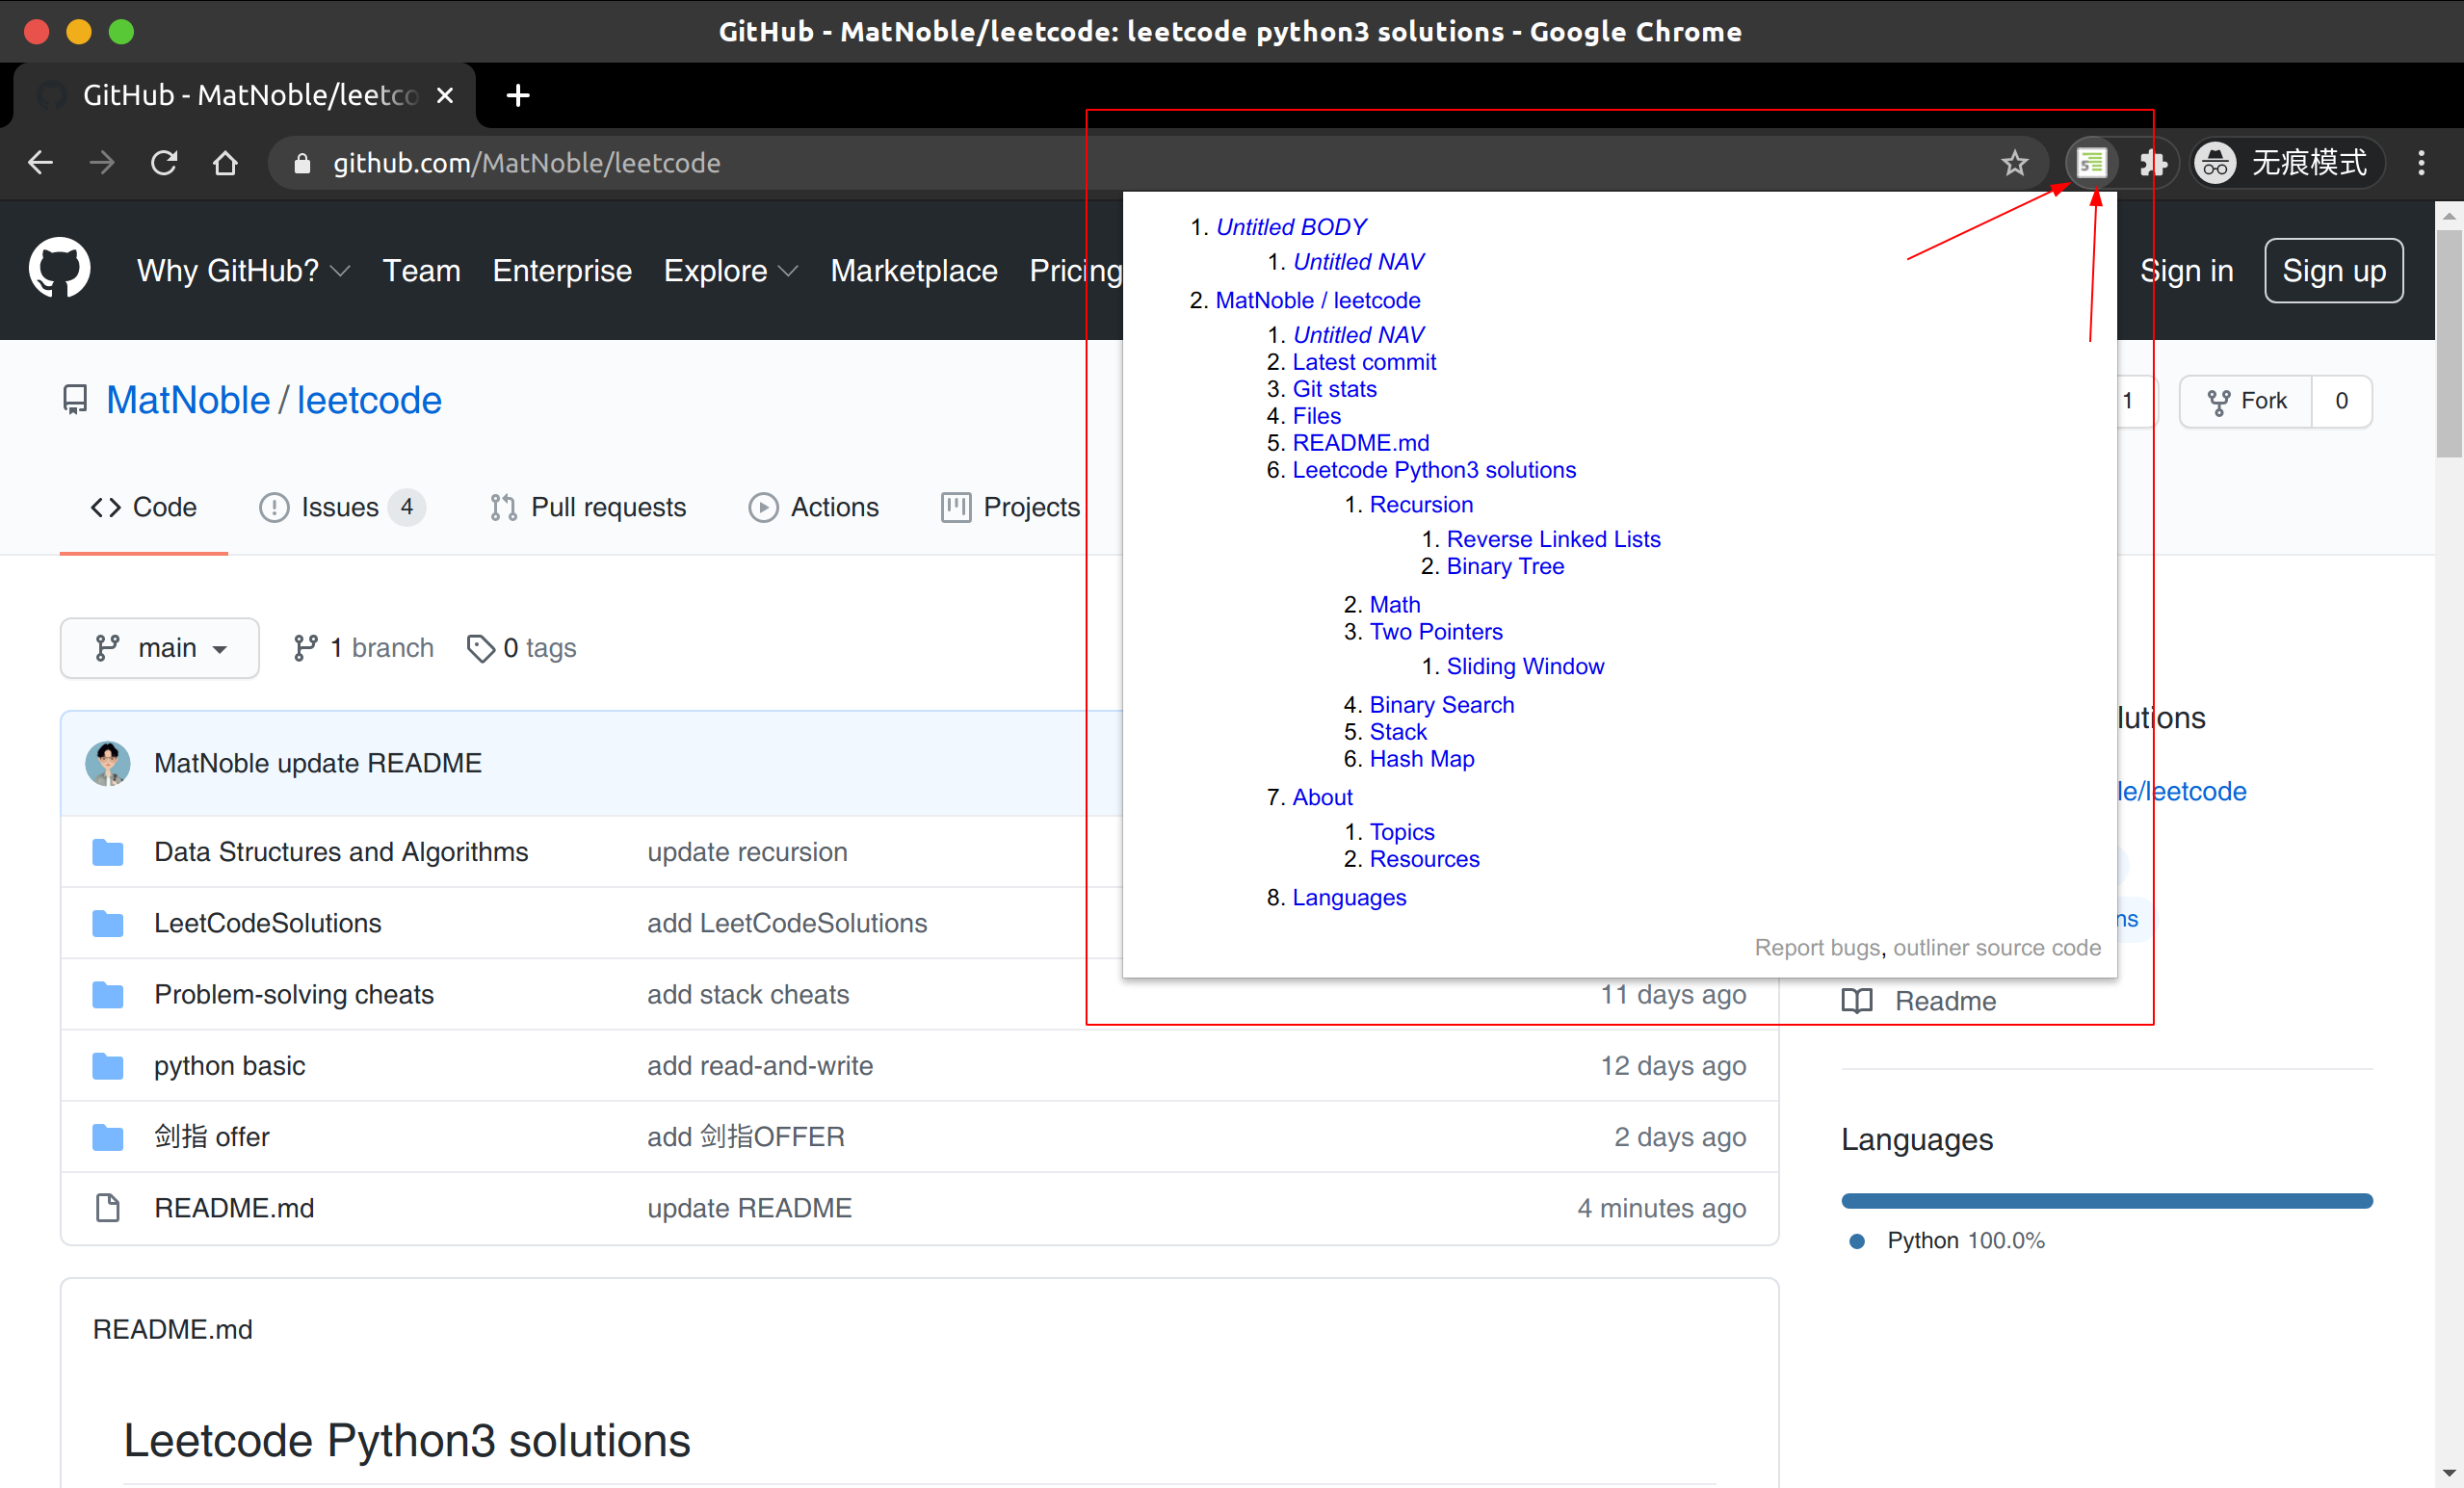Screen dimensions: 2464x1488
Task: Reload the page with the refresh icon
Action: (164, 163)
